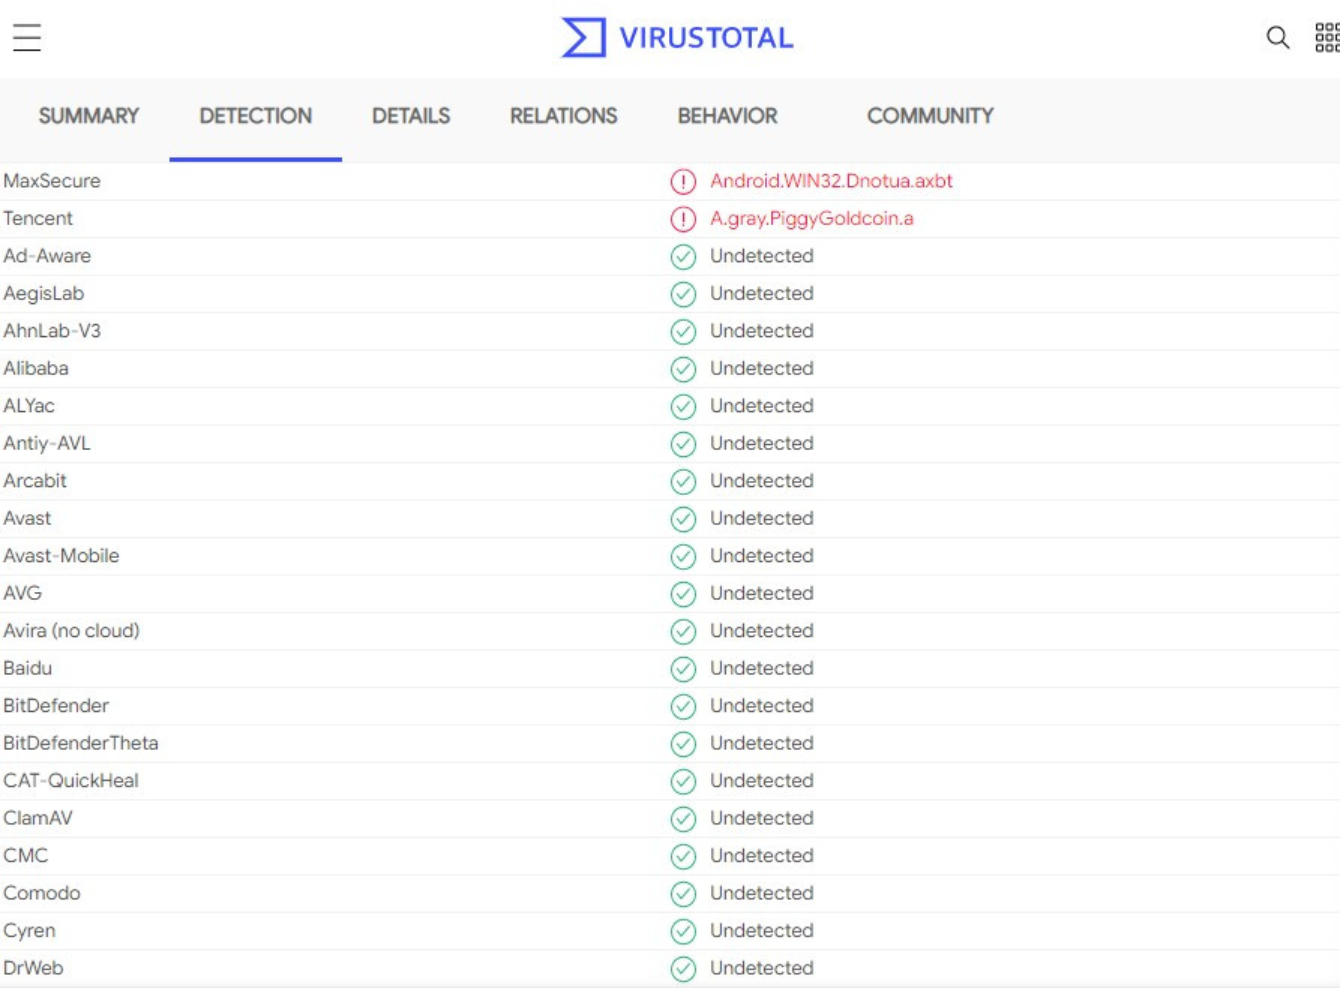
Task: Click the AVG undetected checkmark icon
Action: (x=683, y=594)
